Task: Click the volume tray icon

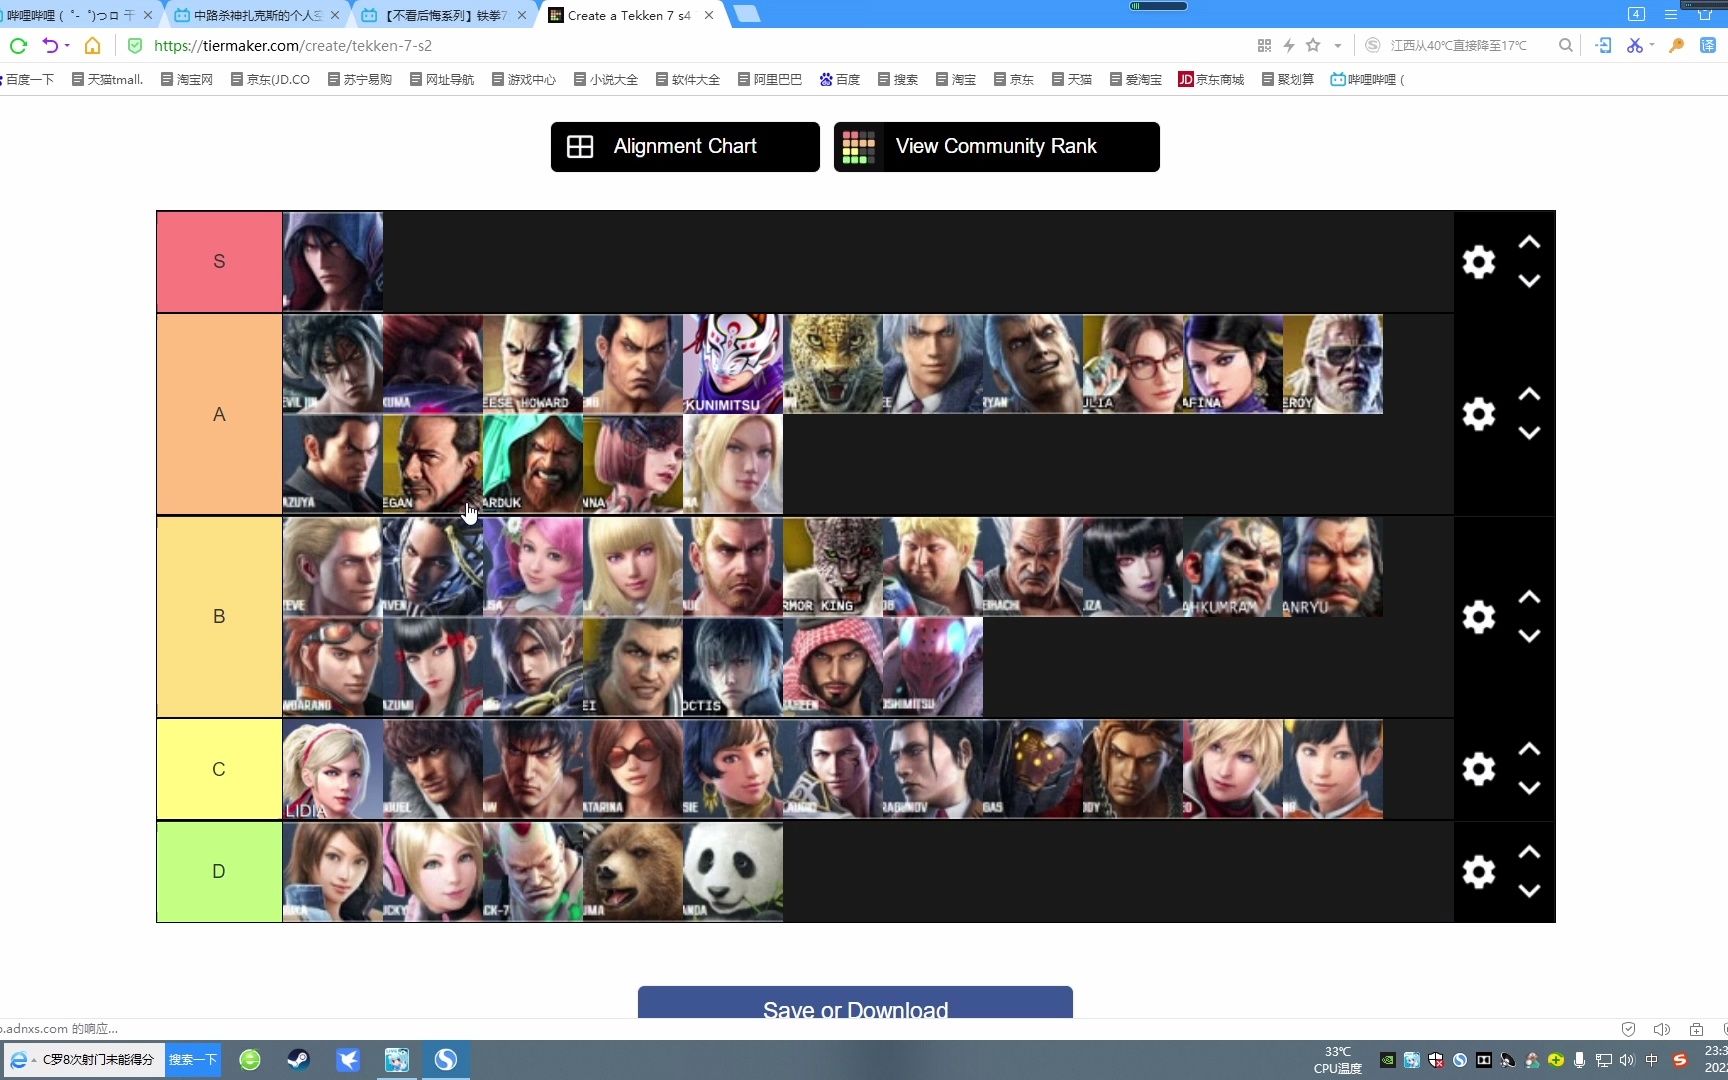Action: pyautogui.click(x=1627, y=1060)
